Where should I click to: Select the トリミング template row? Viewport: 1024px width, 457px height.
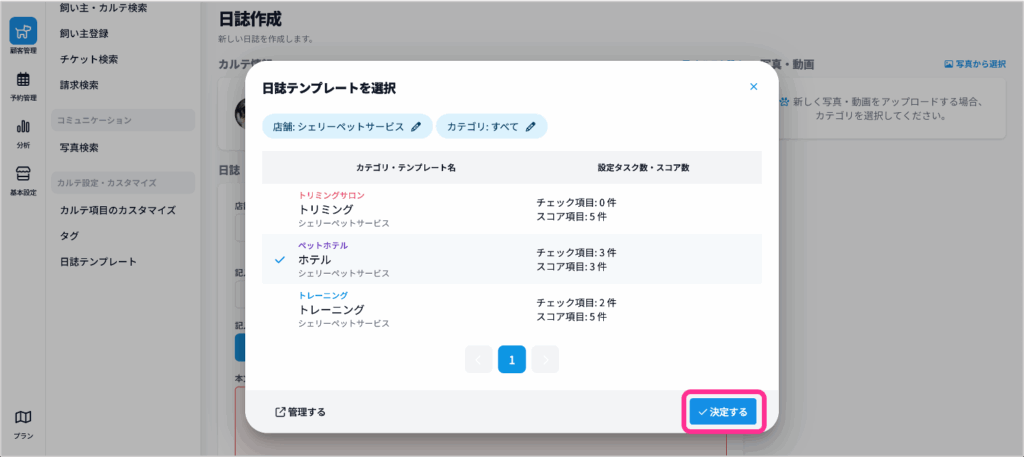(x=511, y=209)
